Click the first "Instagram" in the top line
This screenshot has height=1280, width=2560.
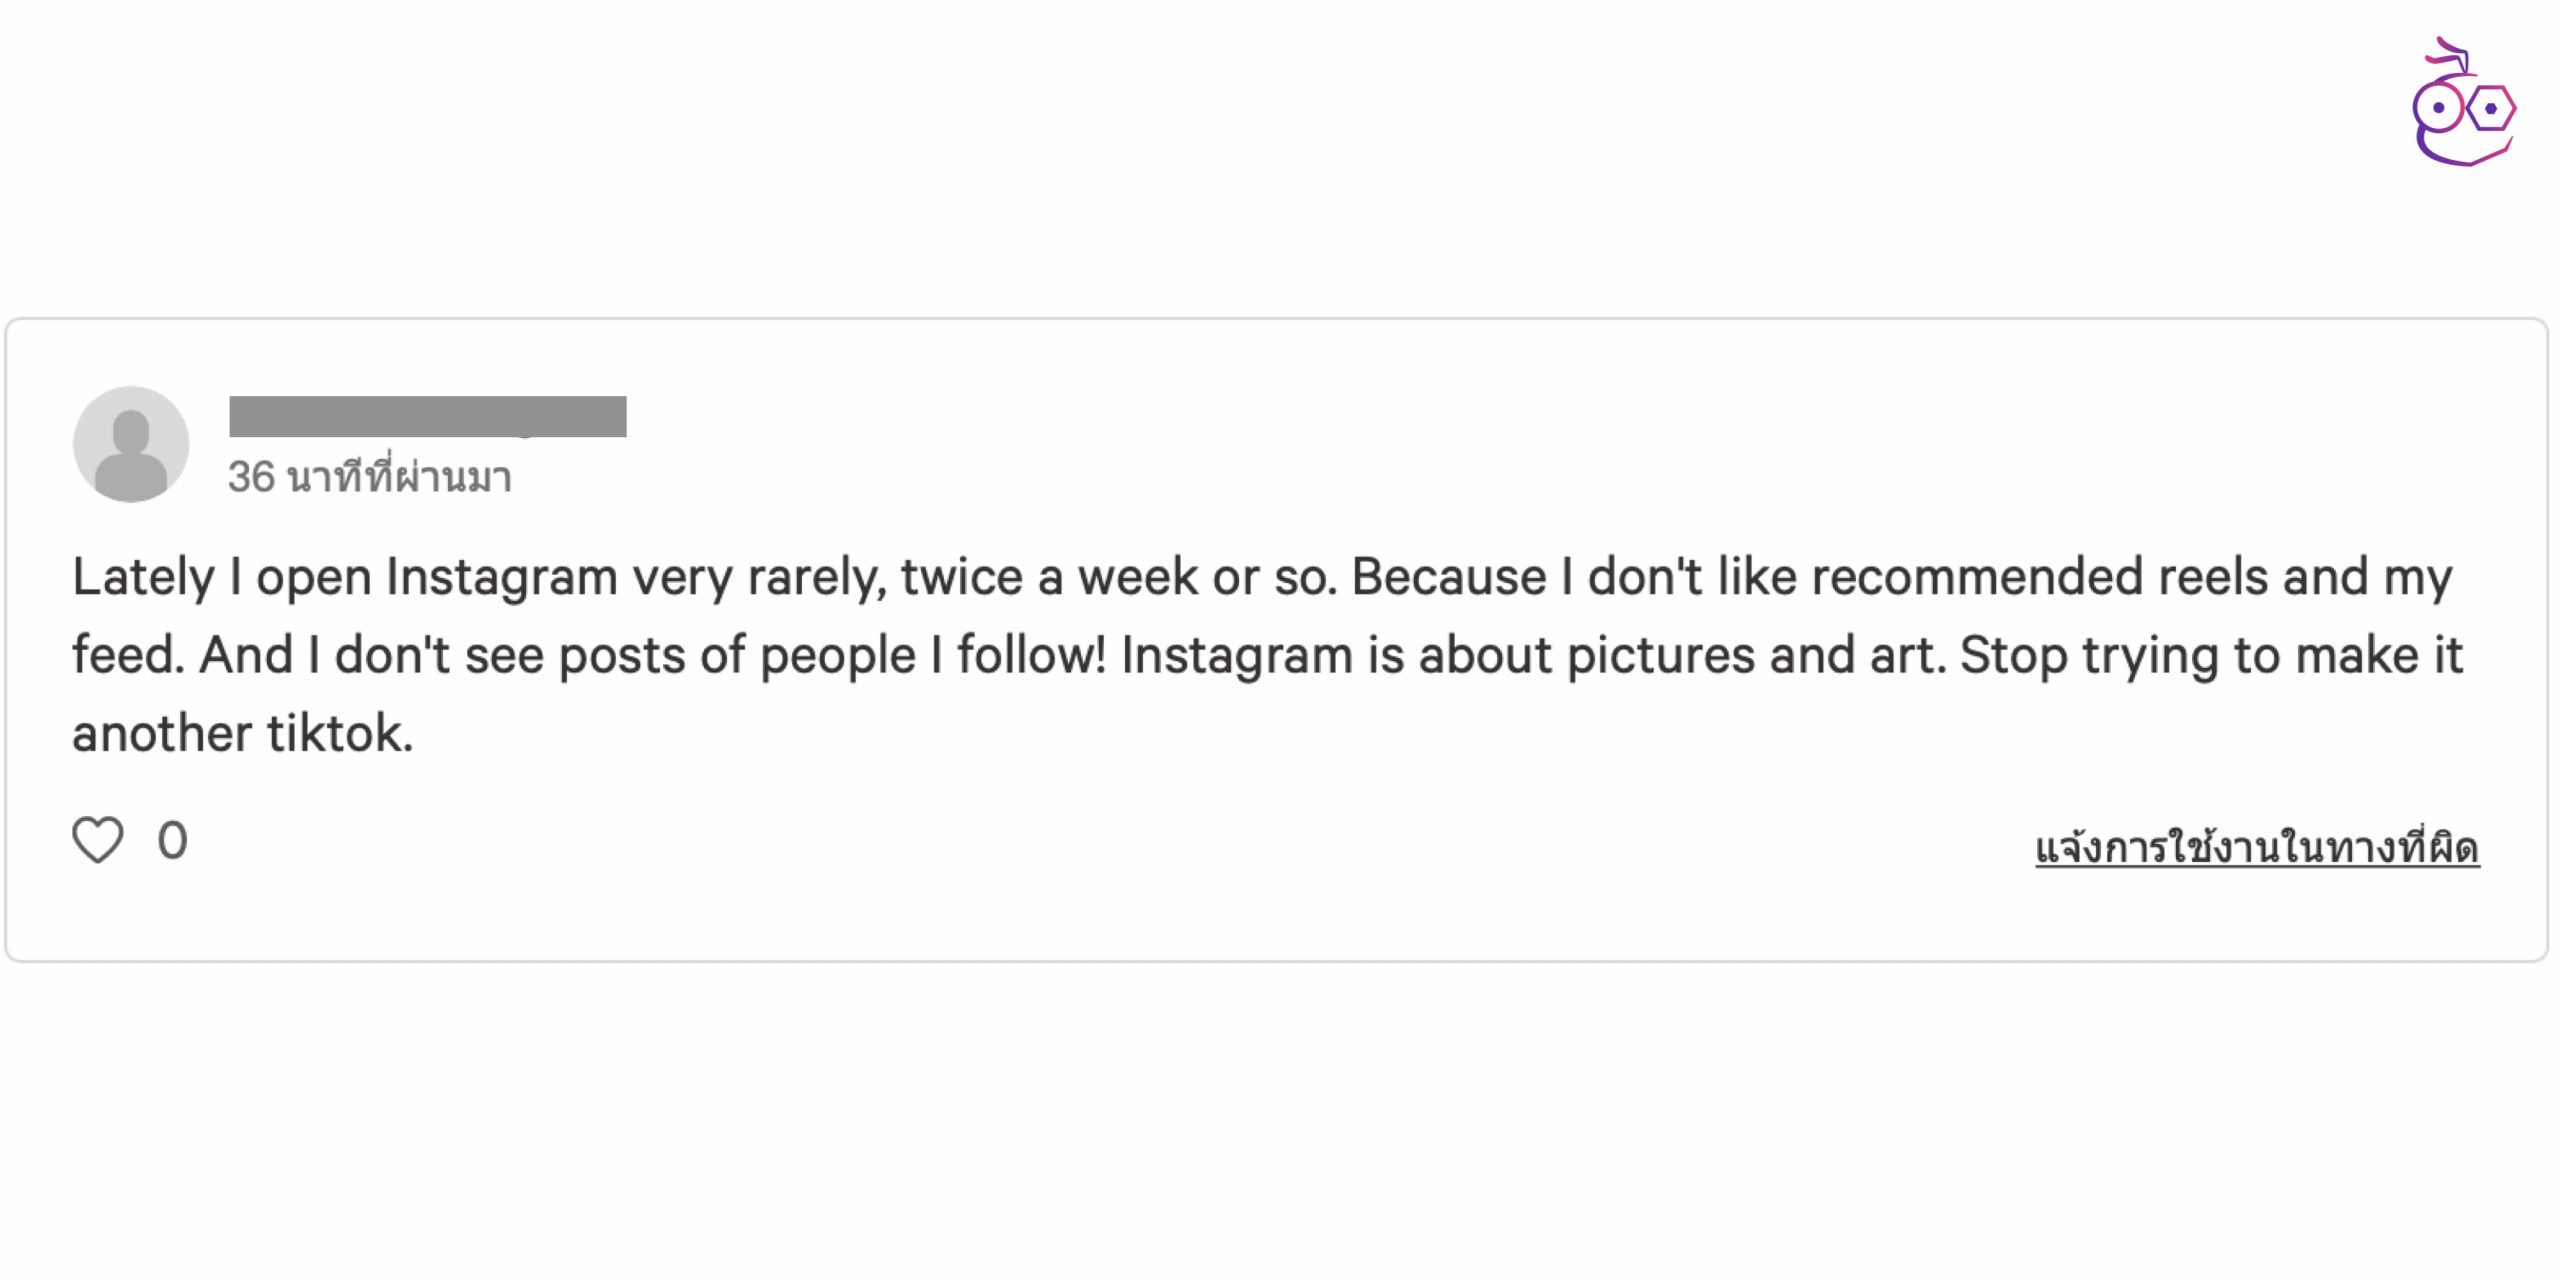point(501,577)
